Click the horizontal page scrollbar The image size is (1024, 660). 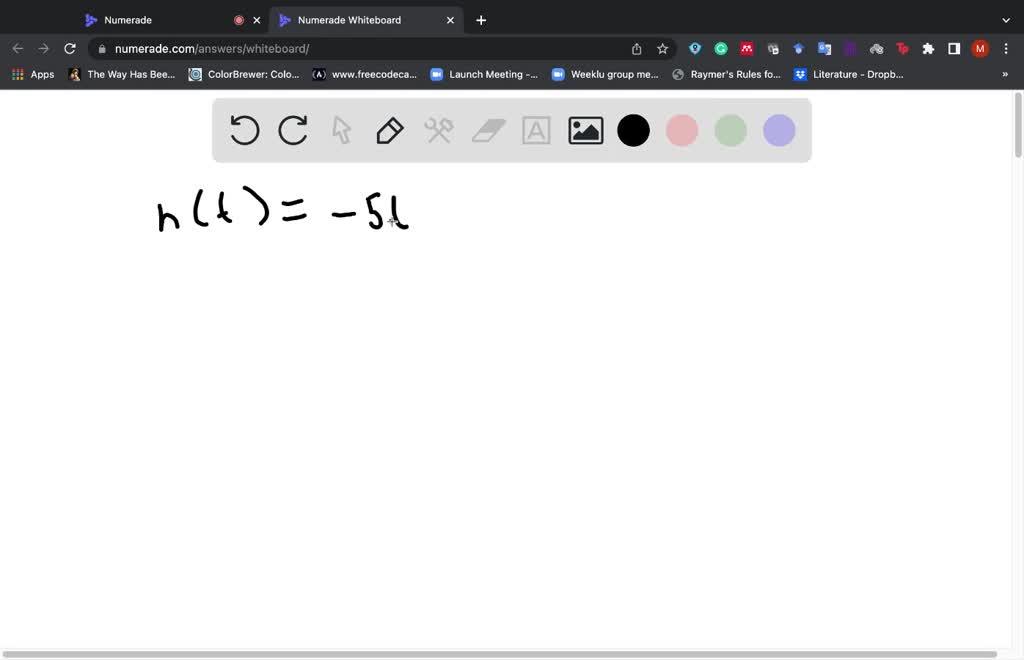tap(500, 654)
